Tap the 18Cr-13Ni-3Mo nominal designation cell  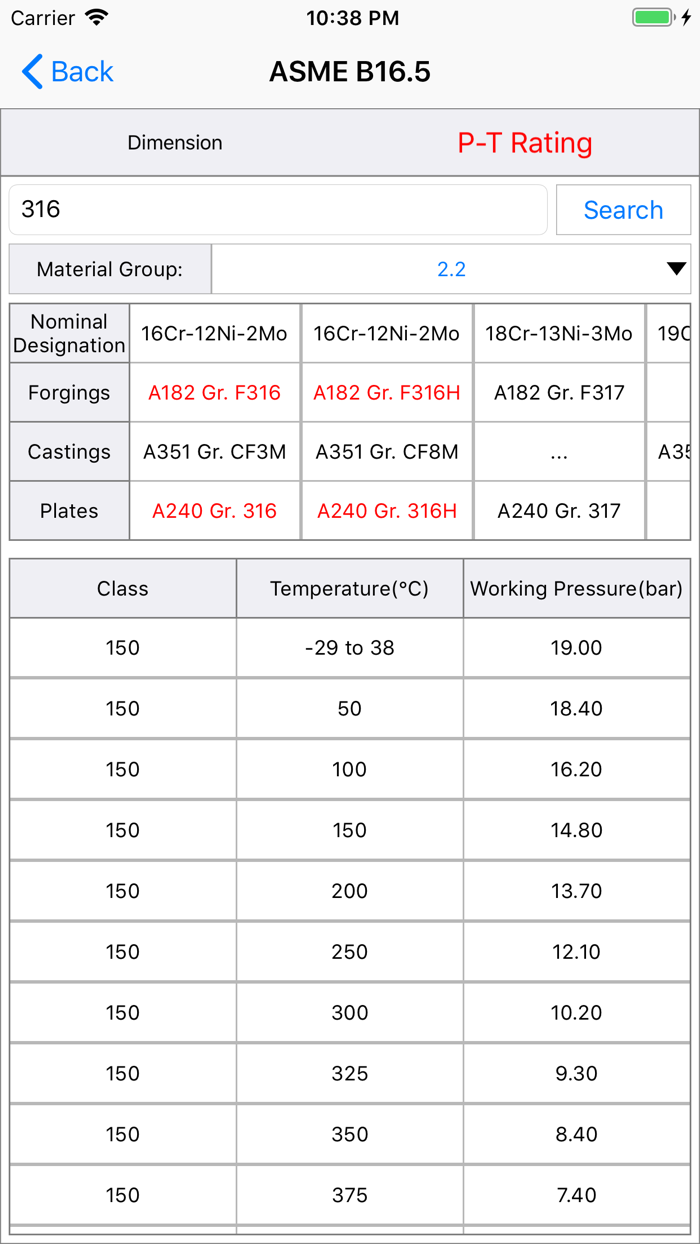[559, 334]
